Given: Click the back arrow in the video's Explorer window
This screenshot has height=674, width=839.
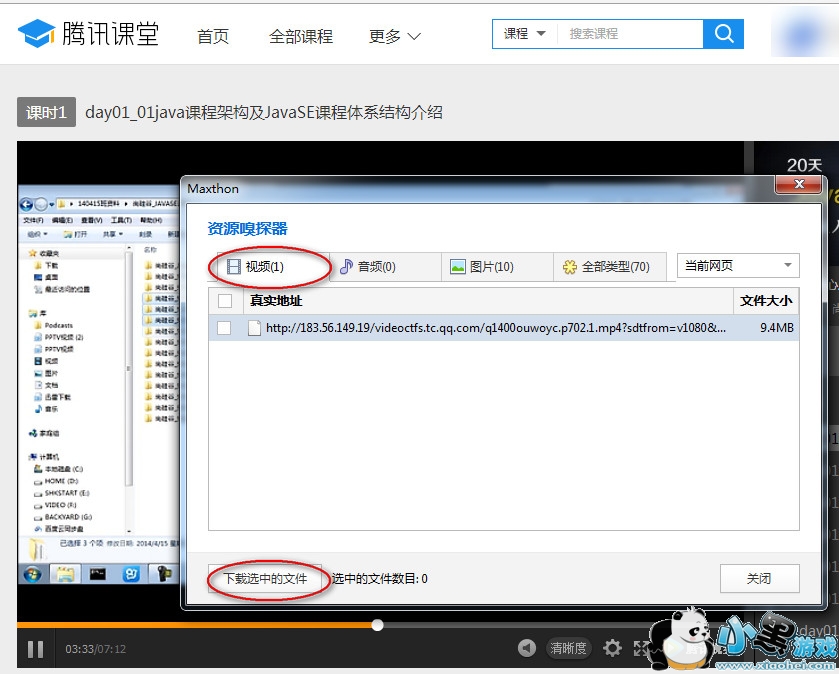Looking at the screenshot, I should click(x=26, y=204).
